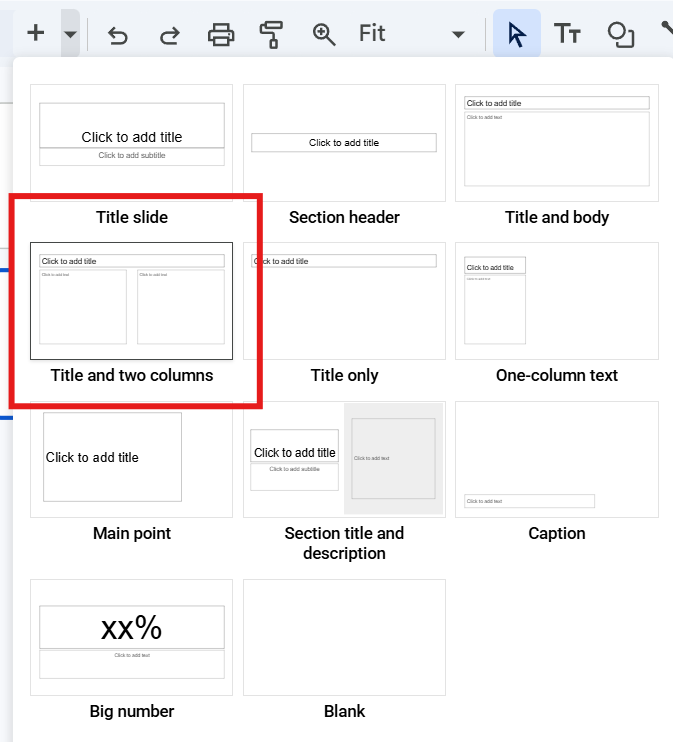Click the "Big number" label
The height and width of the screenshot is (742, 673).
pyautogui.click(x=132, y=711)
